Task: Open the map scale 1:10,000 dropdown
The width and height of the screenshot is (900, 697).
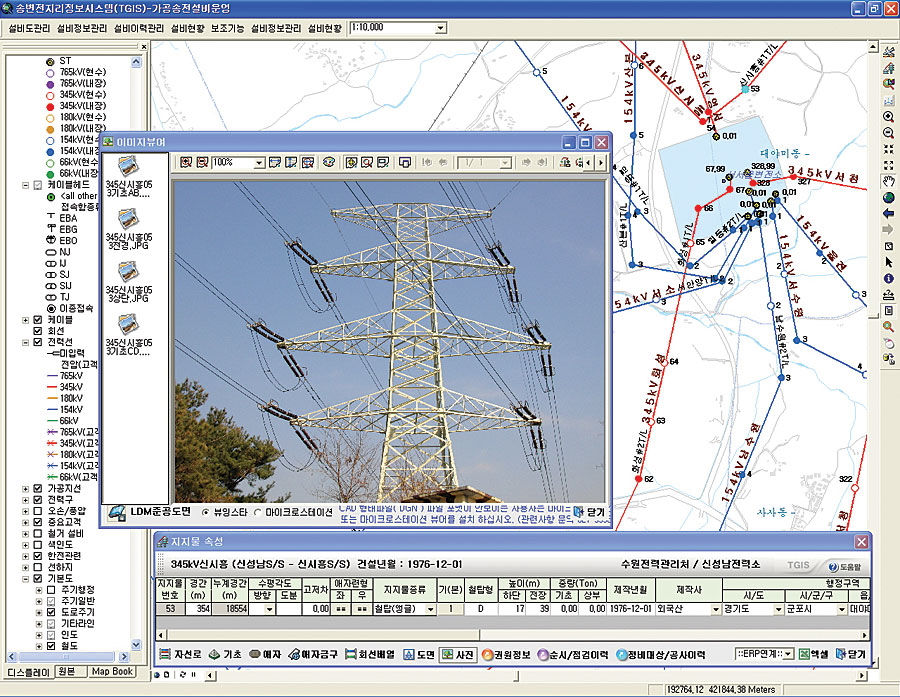Action: (x=440, y=28)
